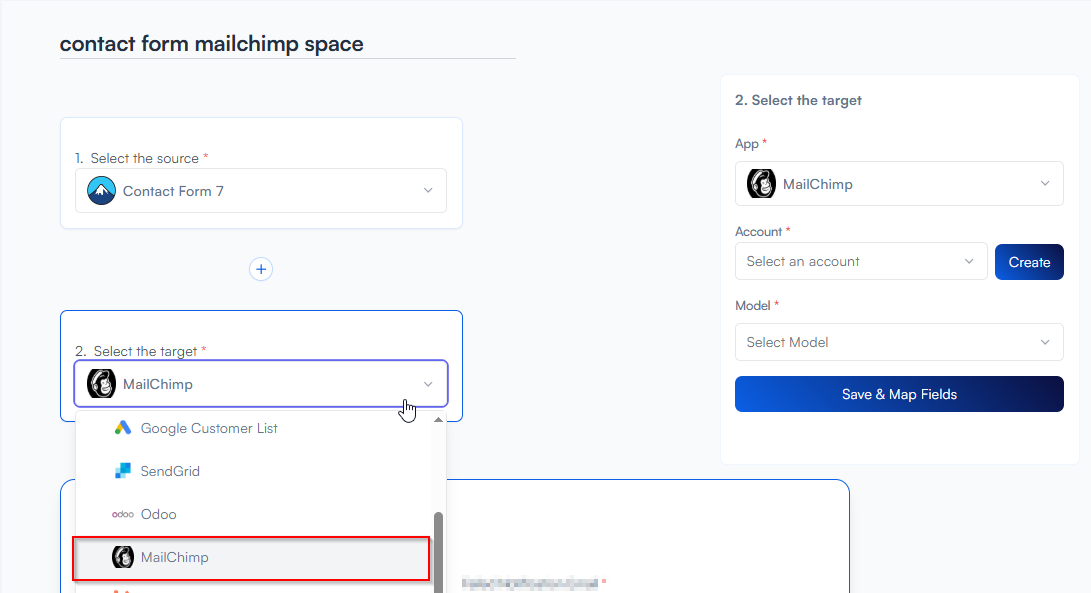Click MailChimp logo in the App field

point(762,184)
